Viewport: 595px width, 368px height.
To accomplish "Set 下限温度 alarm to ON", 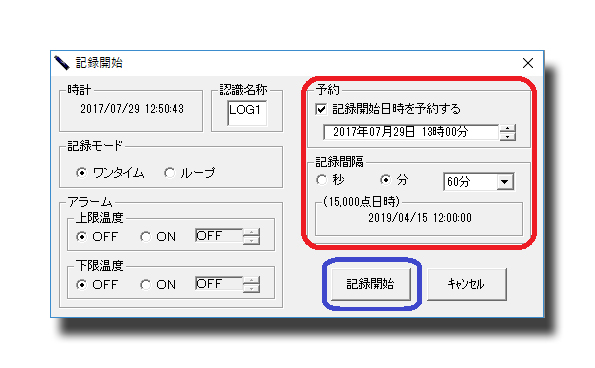I will pyautogui.click(x=145, y=285).
